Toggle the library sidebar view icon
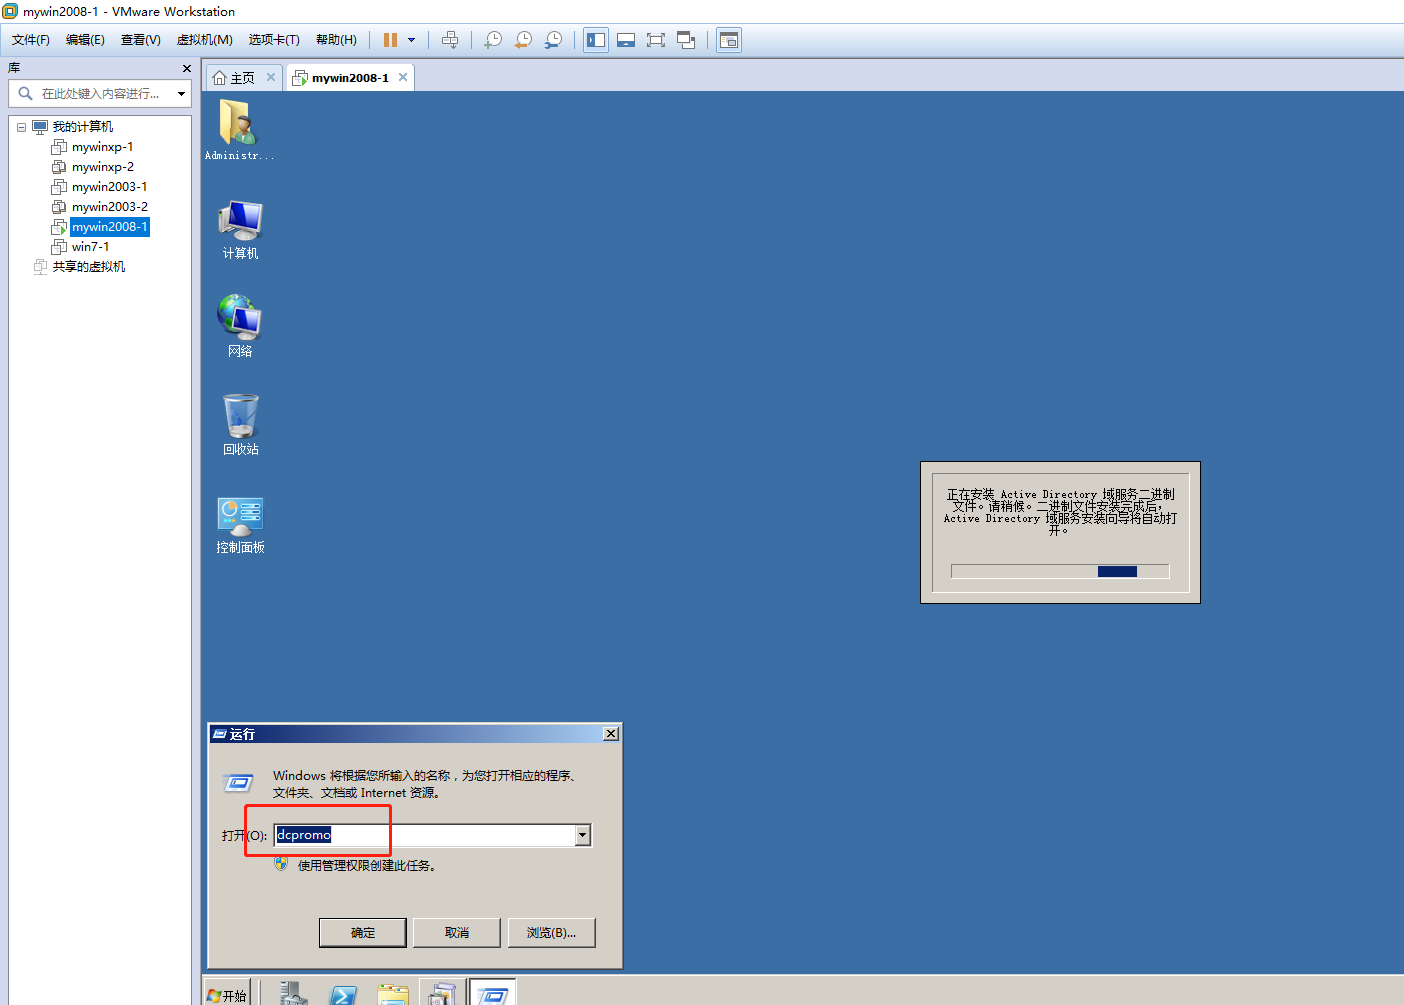This screenshot has width=1404, height=1005. tap(596, 40)
